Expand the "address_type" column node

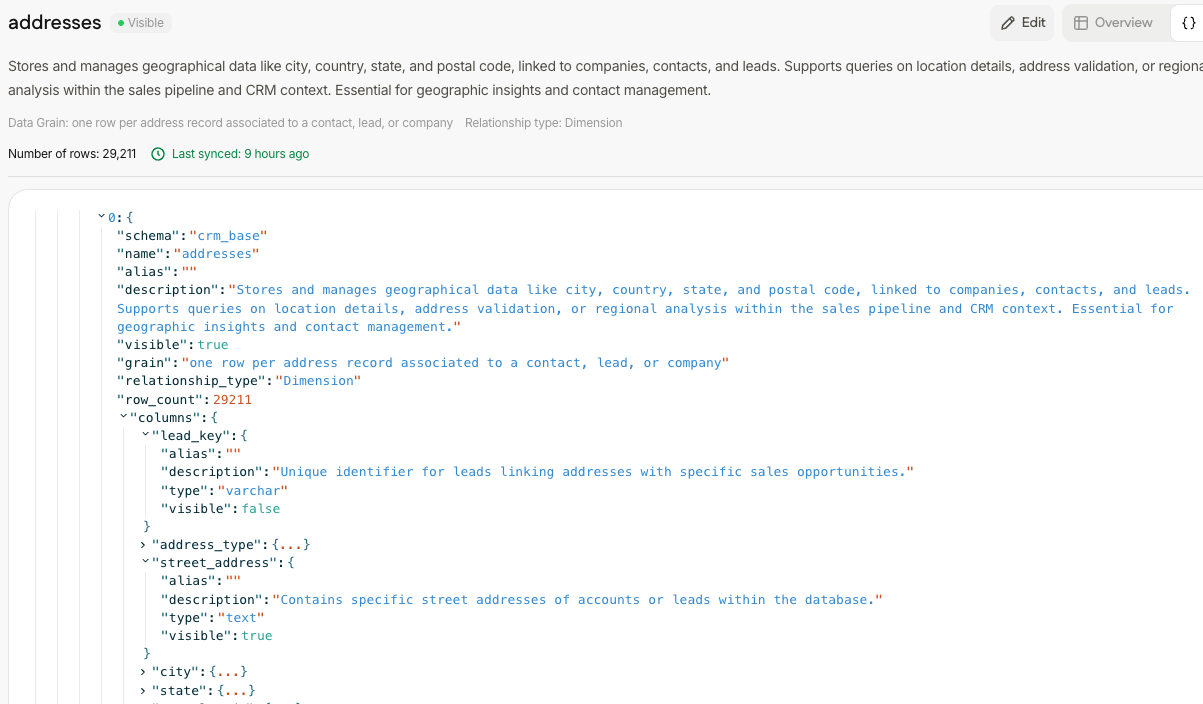144,545
